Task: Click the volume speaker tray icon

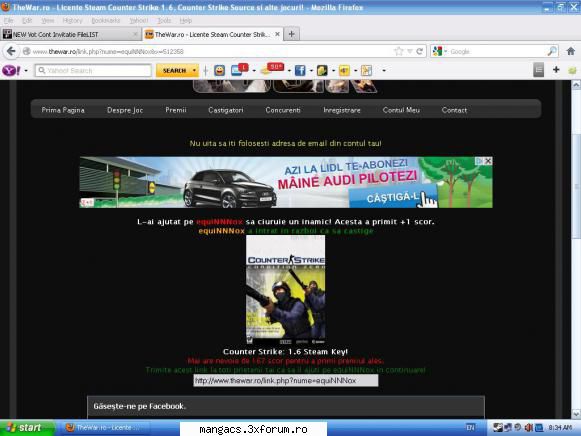Action: [528, 428]
